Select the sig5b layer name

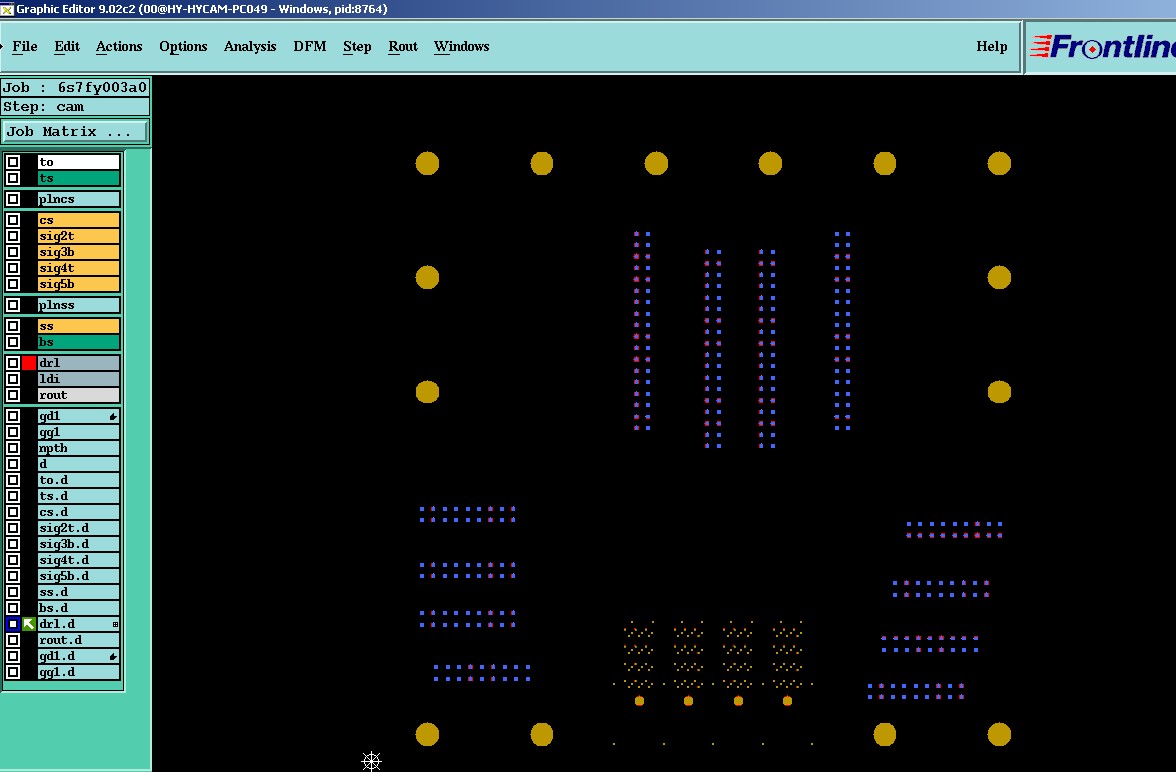pos(78,284)
